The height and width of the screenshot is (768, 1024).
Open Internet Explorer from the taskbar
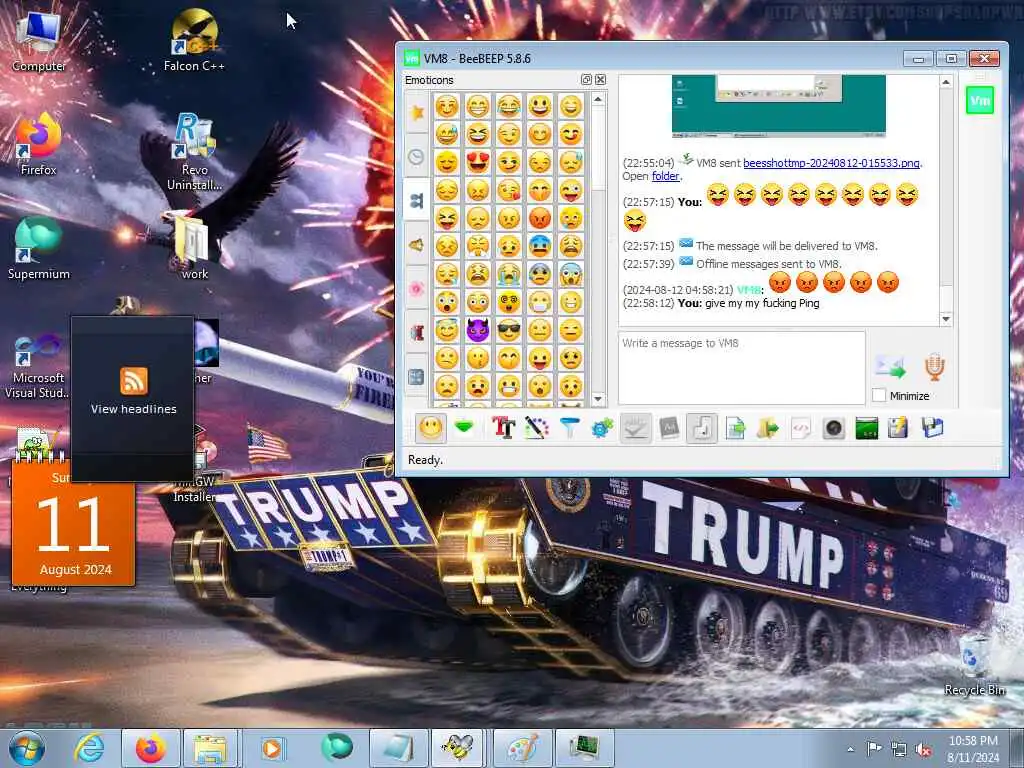click(88, 748)
